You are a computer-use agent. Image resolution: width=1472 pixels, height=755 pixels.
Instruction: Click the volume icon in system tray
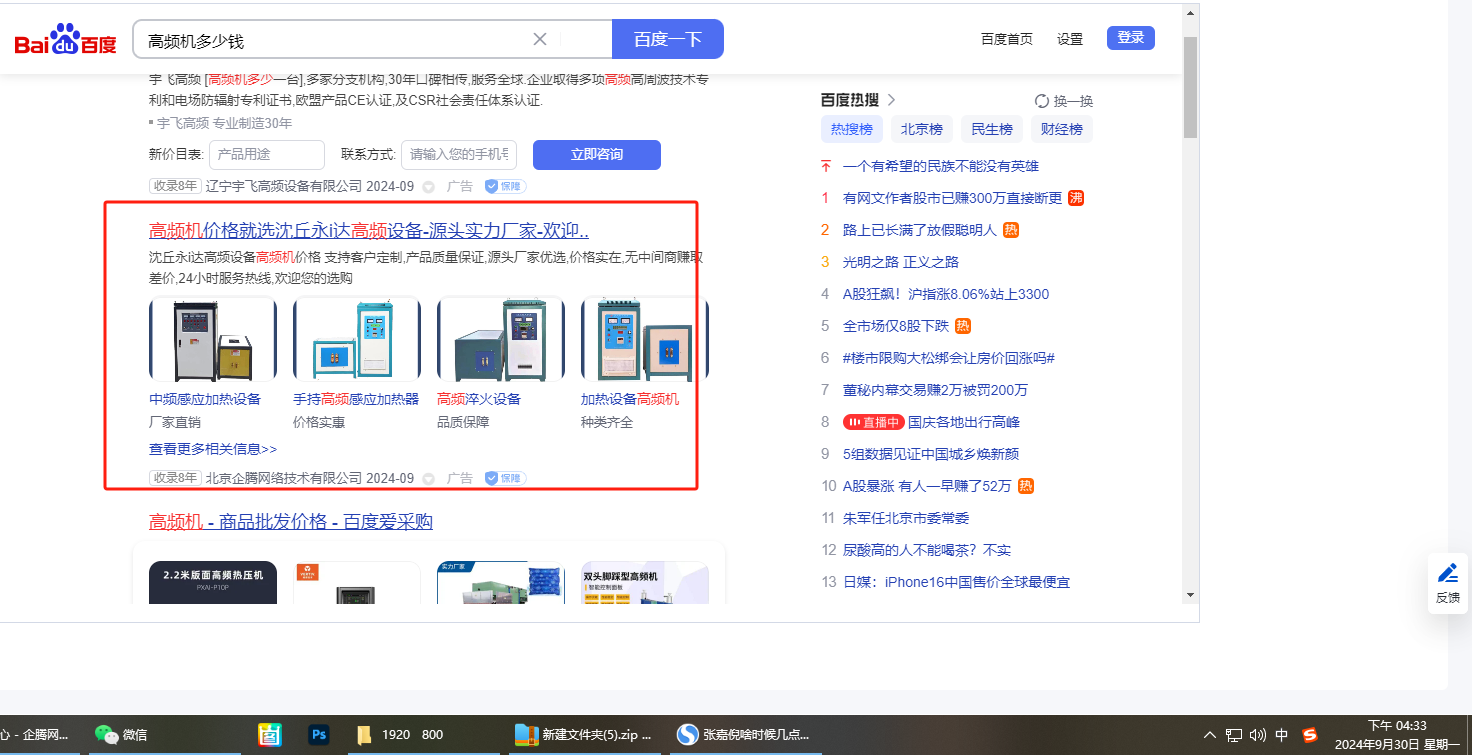coord(1258,735)
